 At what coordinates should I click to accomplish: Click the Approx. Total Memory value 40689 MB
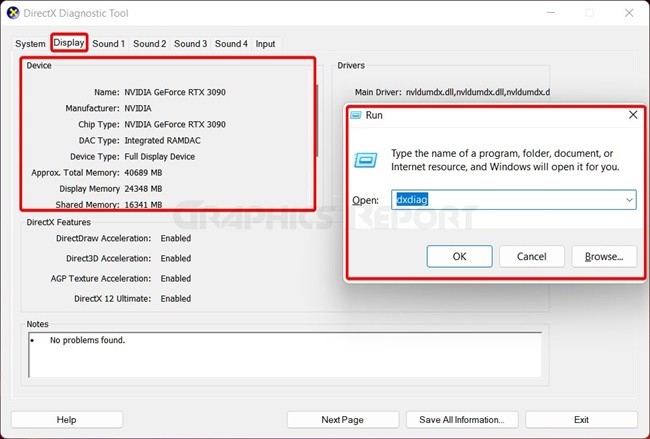pyautogui.click(x=143, y=172)
